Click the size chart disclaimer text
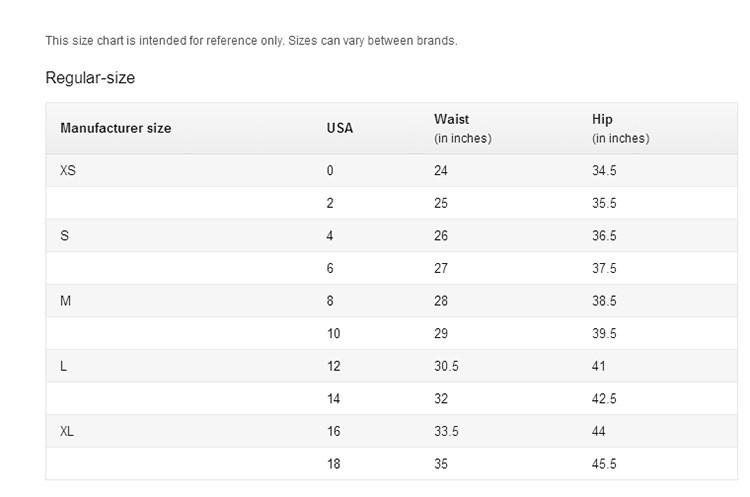This screenshot has height=497, width=750. (251, 41)
